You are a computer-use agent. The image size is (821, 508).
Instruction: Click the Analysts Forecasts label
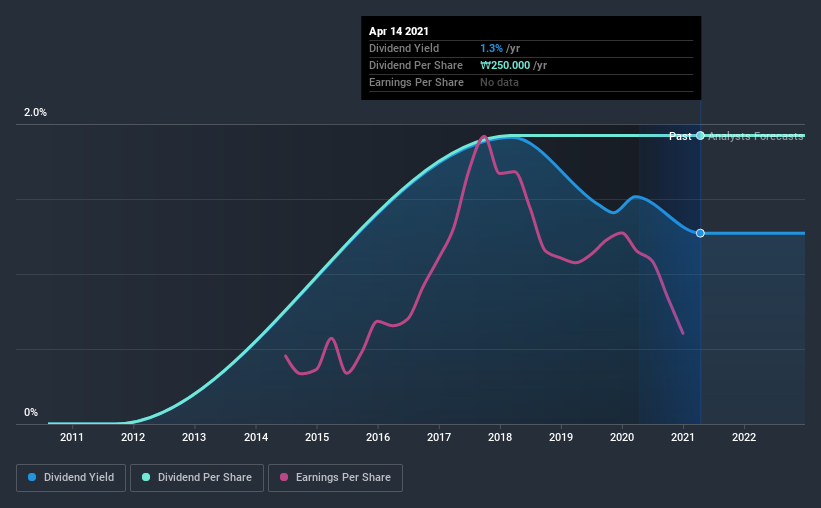coord(756,136)
